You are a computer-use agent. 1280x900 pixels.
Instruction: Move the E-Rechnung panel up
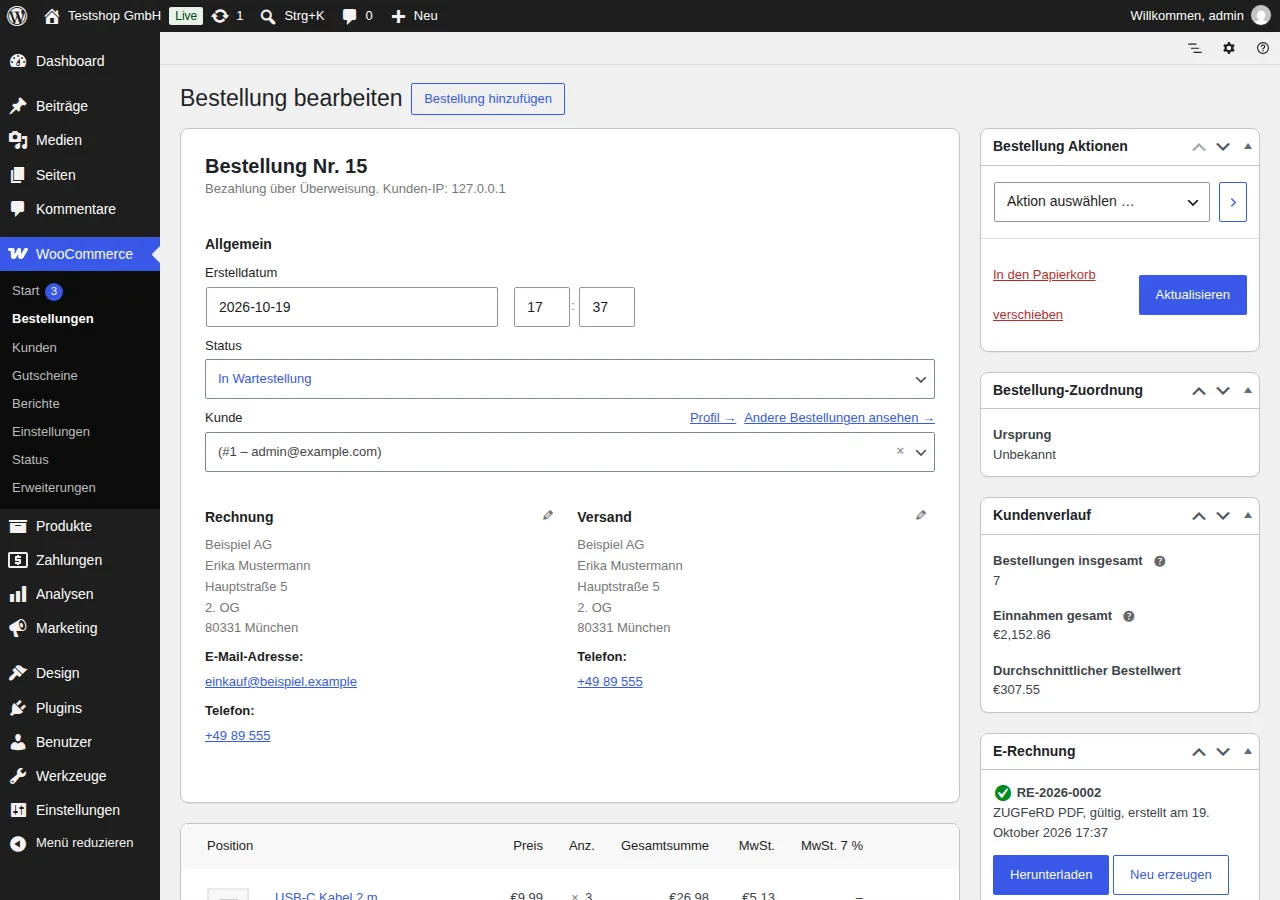(1199, 752)
